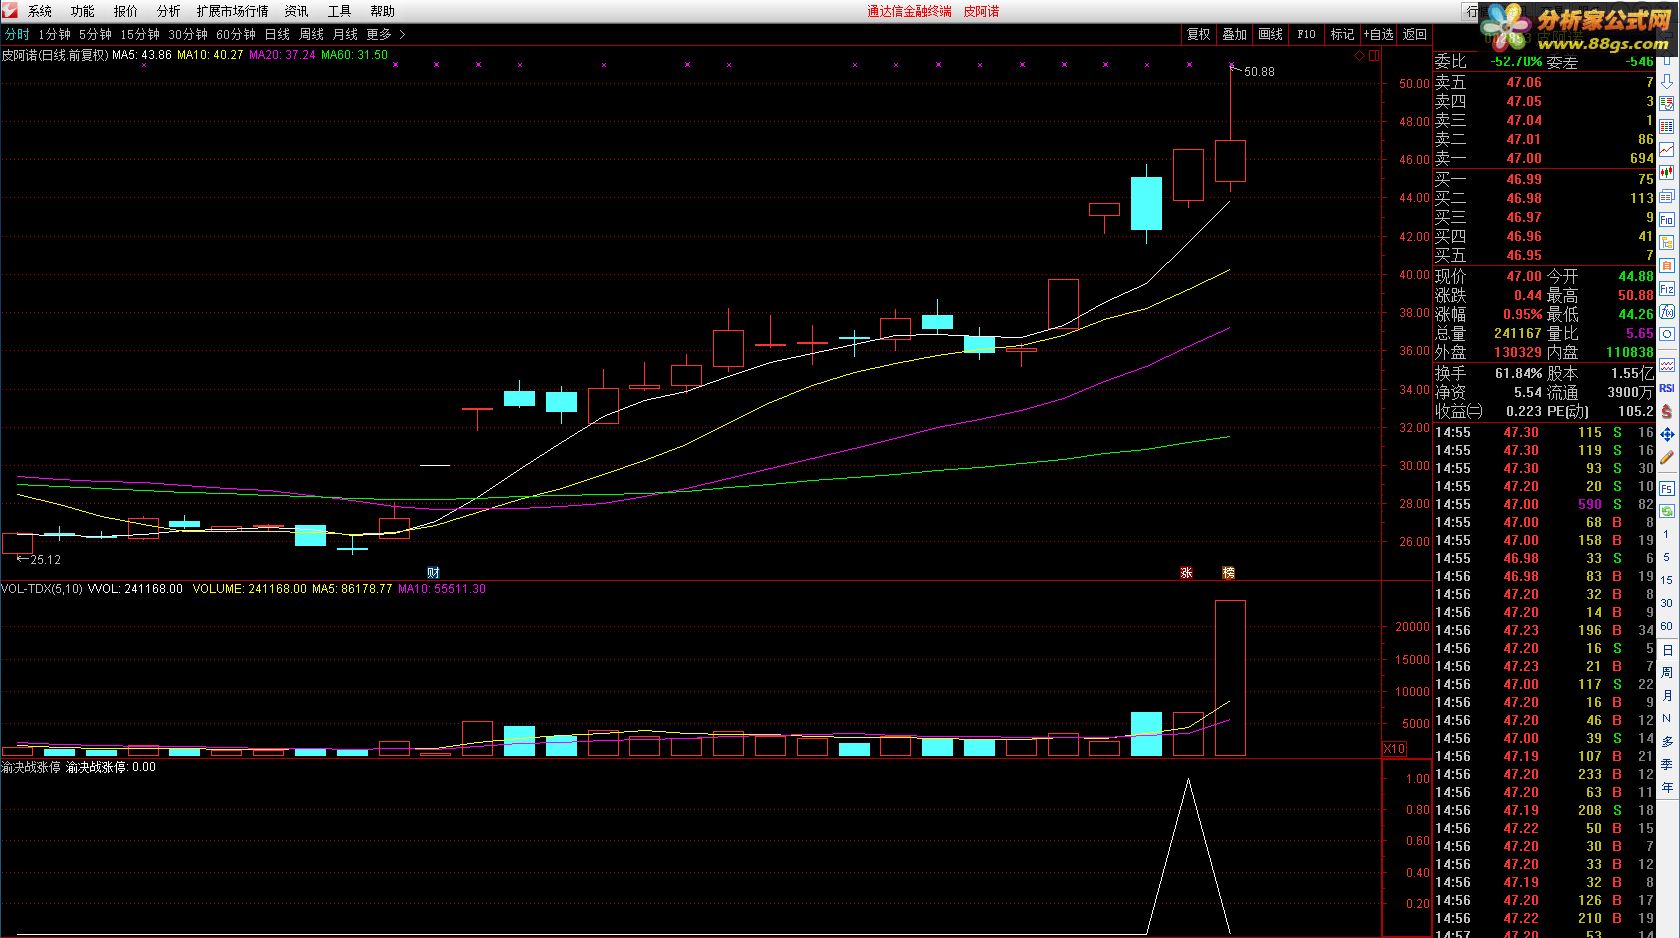Switch to 日线 daily tab
This screenshot has height=938, width=1680.
[x=277, y=34]
